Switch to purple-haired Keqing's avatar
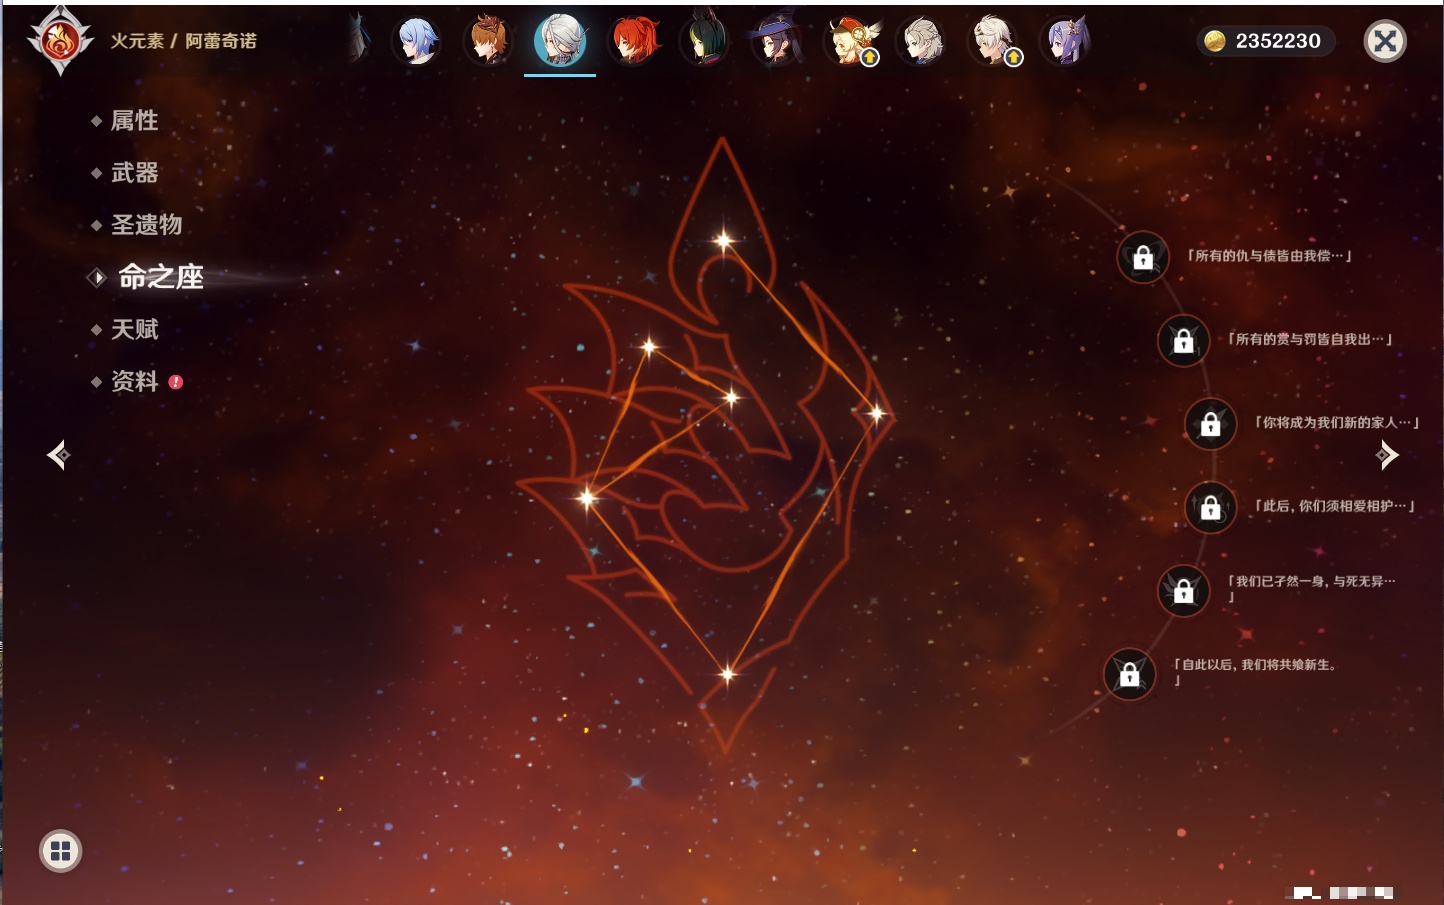1444x905 pixels. click(1065, 41)
